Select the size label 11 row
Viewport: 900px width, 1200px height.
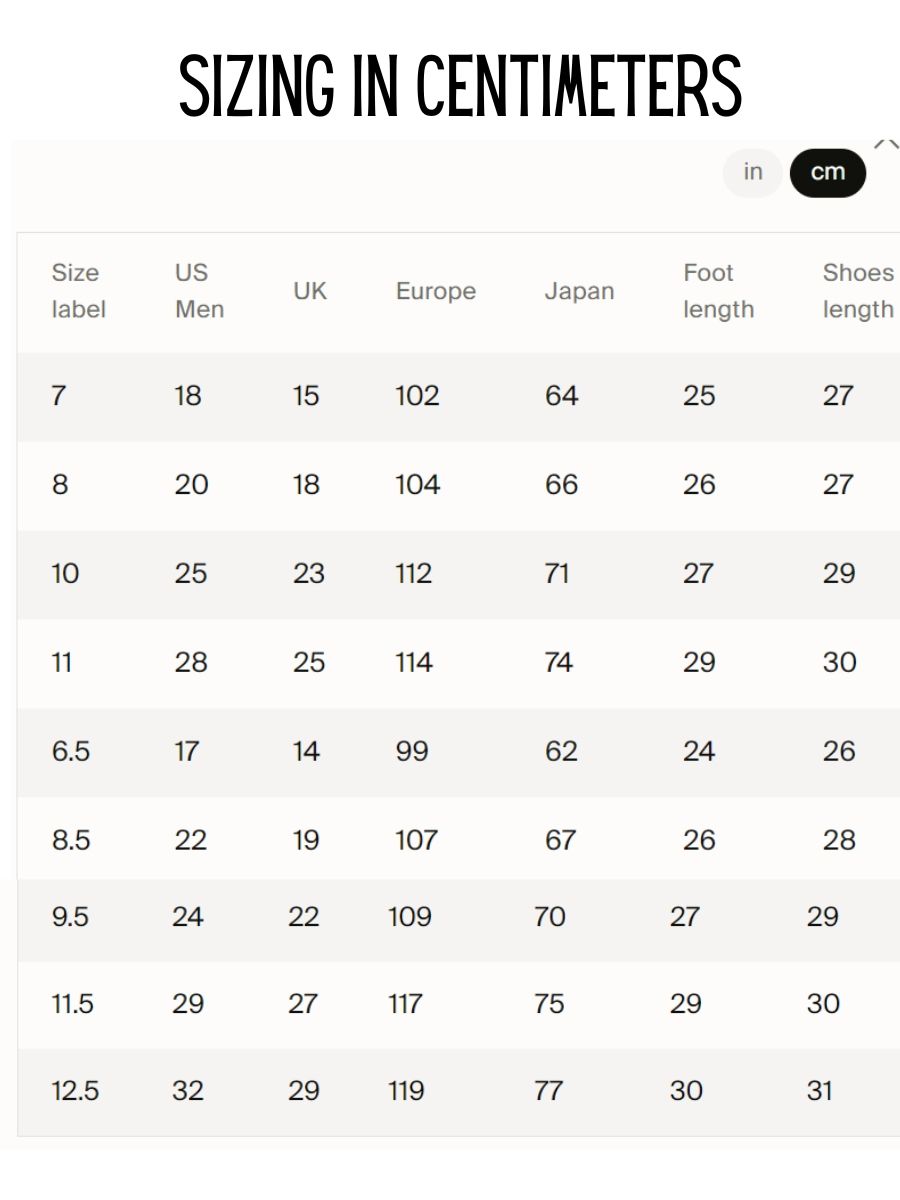pyautogui.click(x=458, y=663)
